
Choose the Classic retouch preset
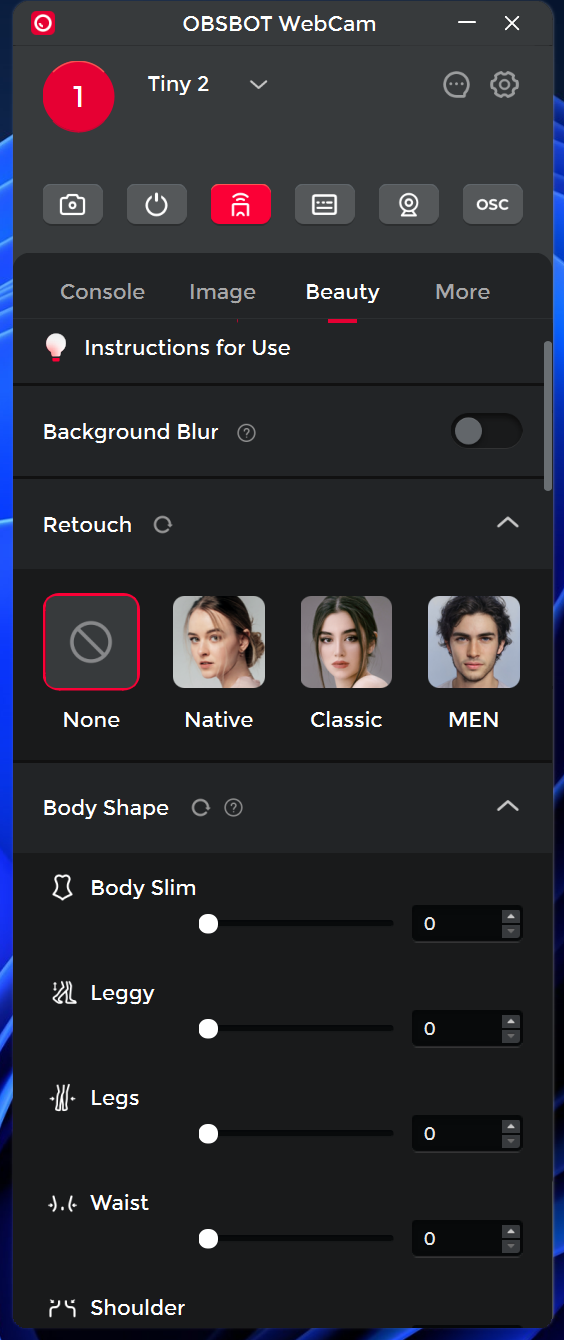pyautogui.click(x=346, y=642)
